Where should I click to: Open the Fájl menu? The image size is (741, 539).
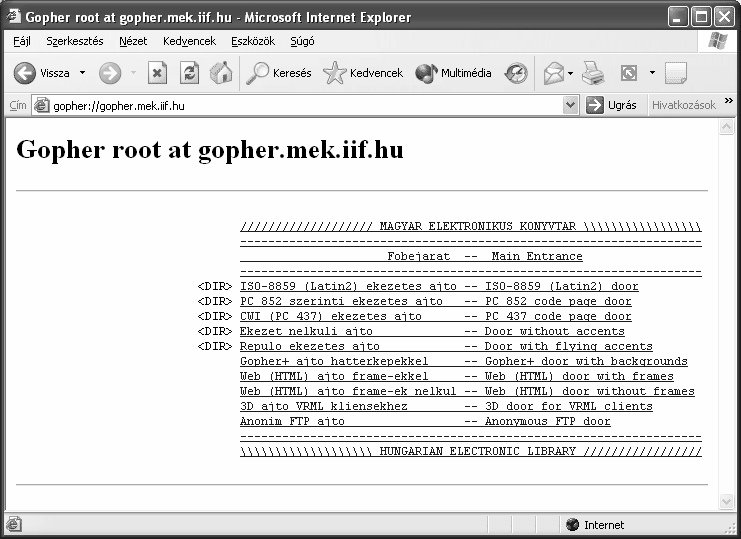(x=22, y=41)
